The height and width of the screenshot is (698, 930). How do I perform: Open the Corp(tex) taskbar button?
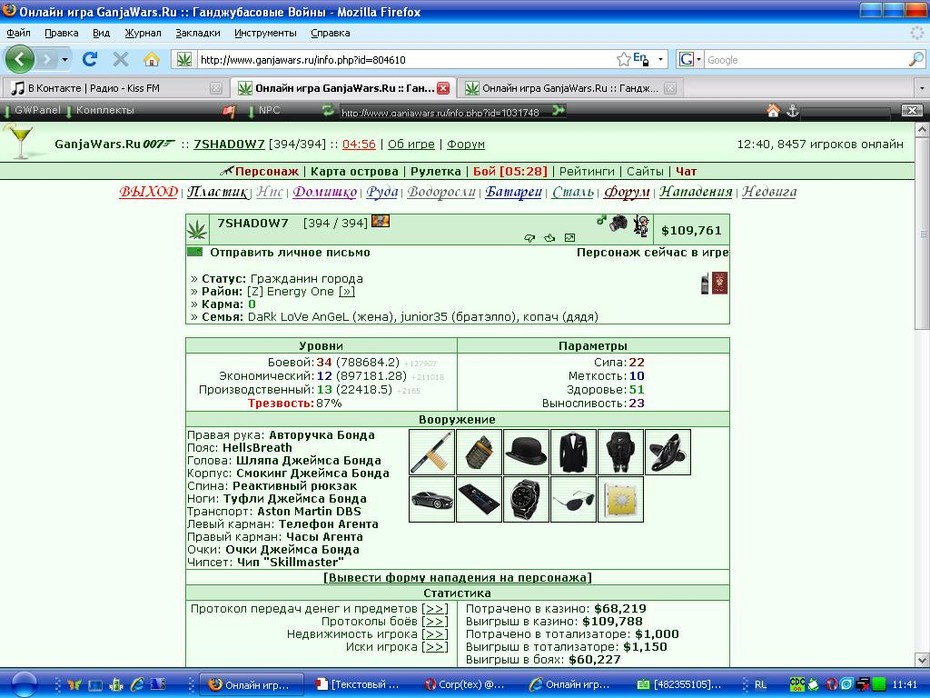click(464, 685)
